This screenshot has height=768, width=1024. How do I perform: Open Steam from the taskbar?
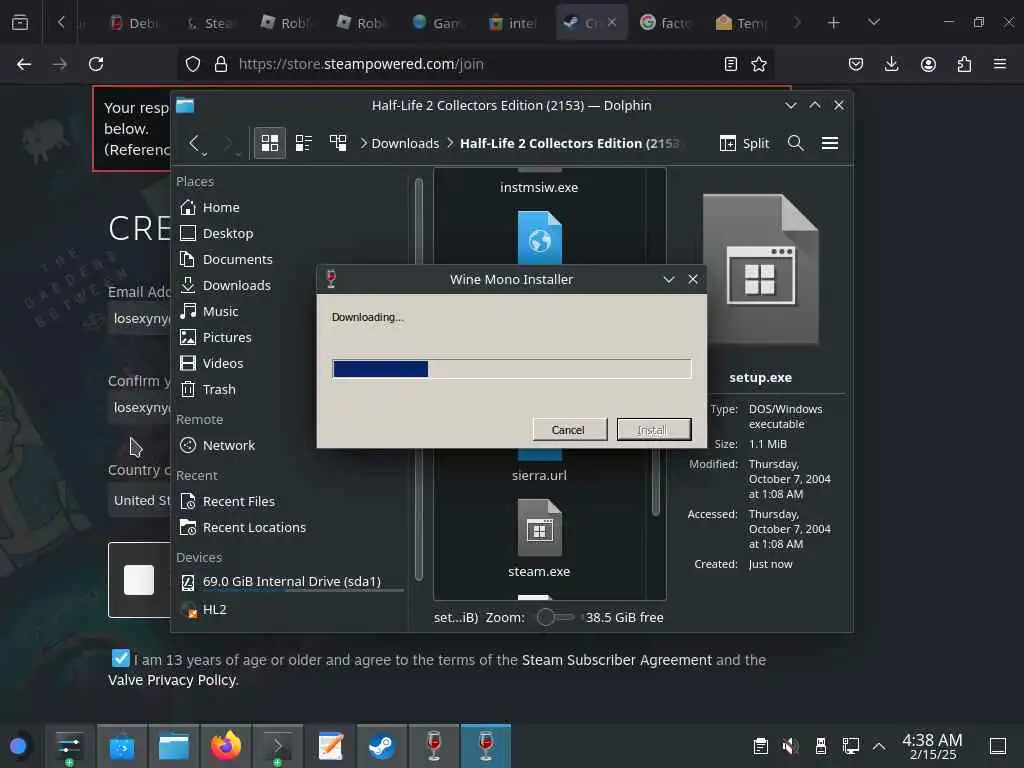point(382,746)
